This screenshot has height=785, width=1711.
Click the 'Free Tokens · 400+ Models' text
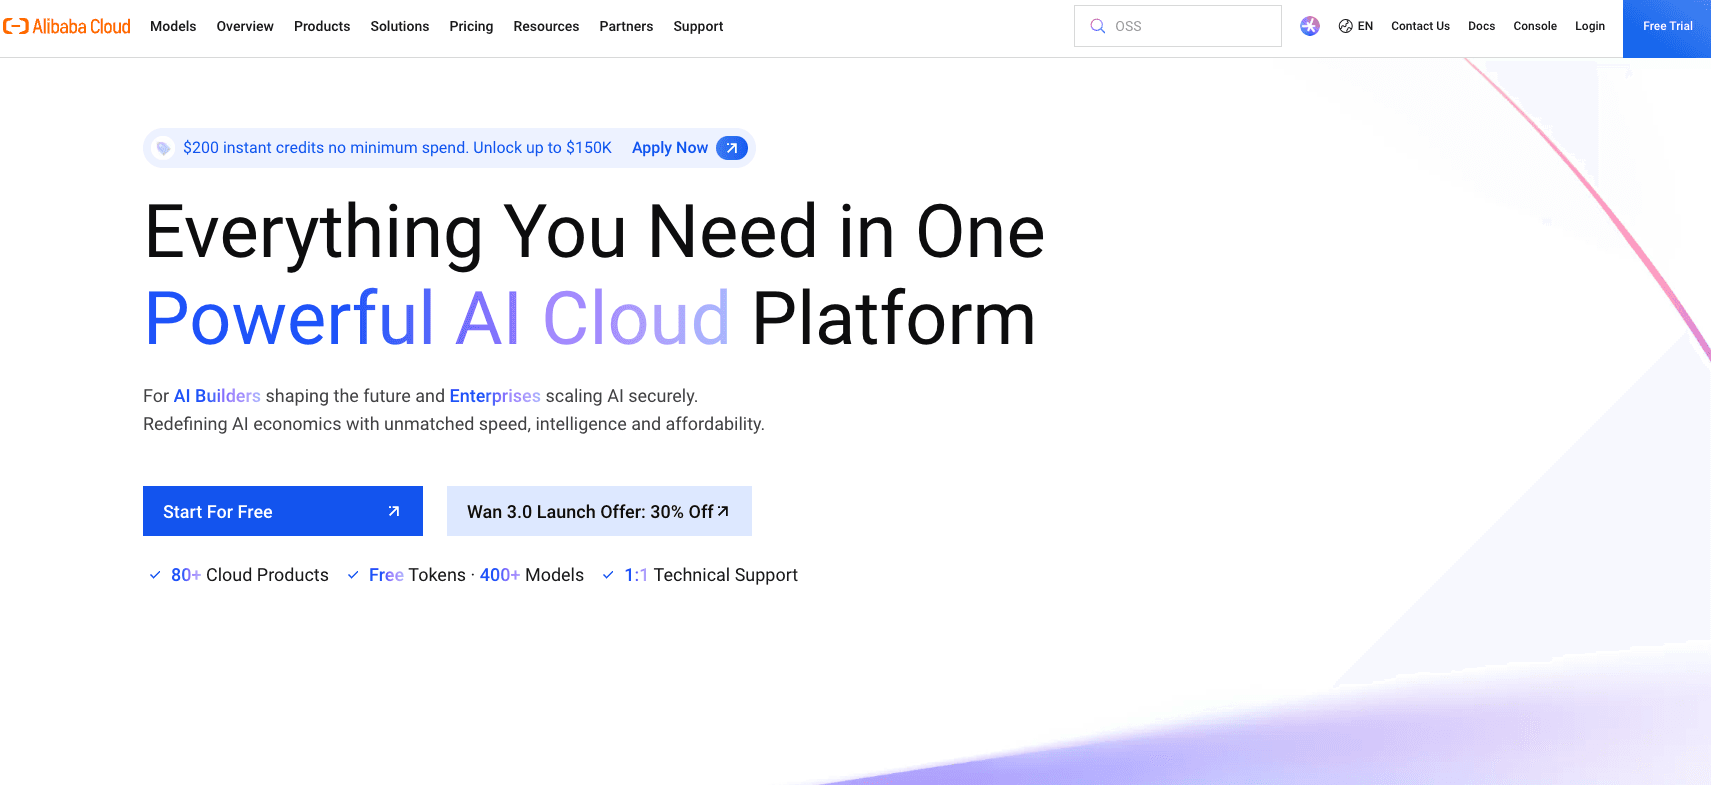[x=476, y=575]
